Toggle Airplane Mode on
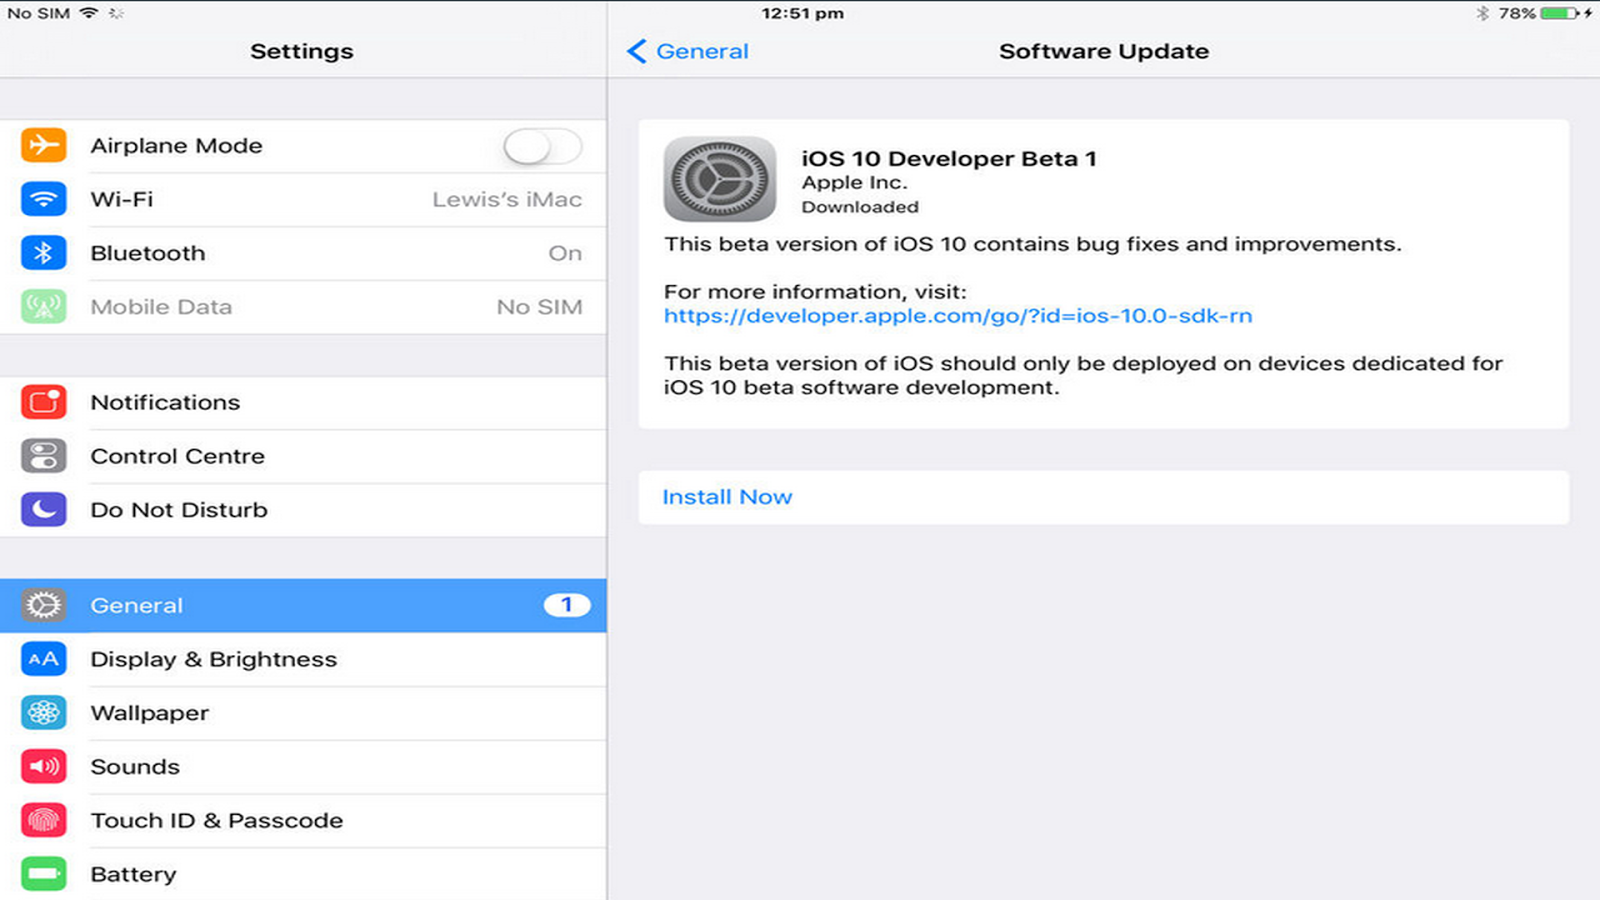This screenshot has width=1600, height=900. click(541, 145)
